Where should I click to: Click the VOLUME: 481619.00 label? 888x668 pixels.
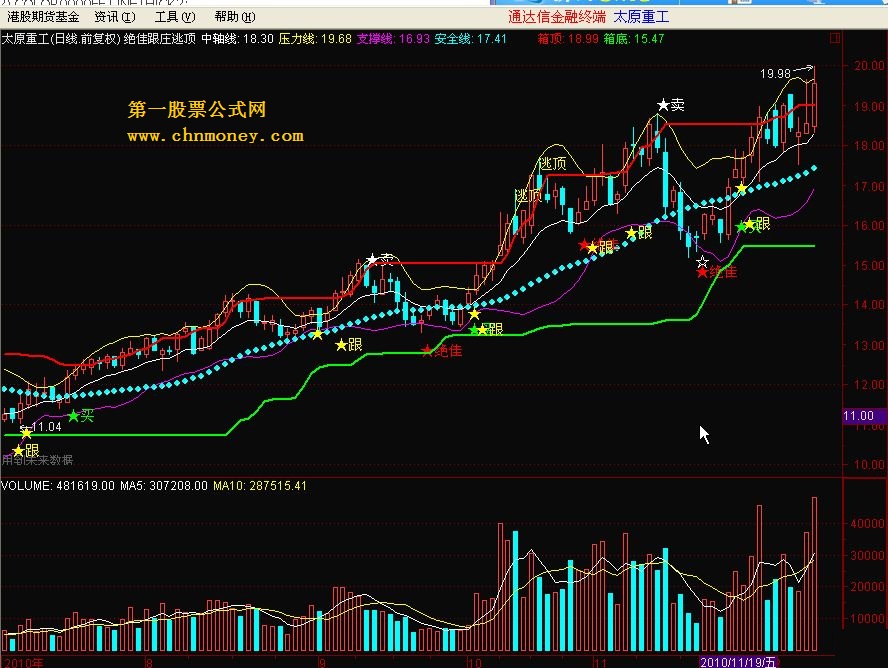(x=58, y=486)
